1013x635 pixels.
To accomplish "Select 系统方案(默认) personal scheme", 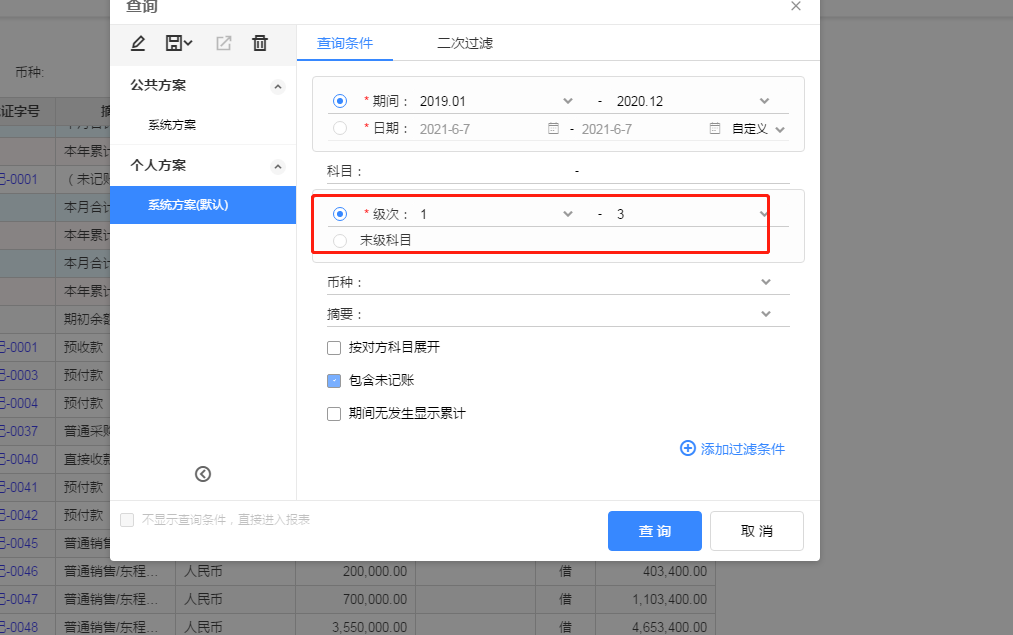I will point(203,205).
